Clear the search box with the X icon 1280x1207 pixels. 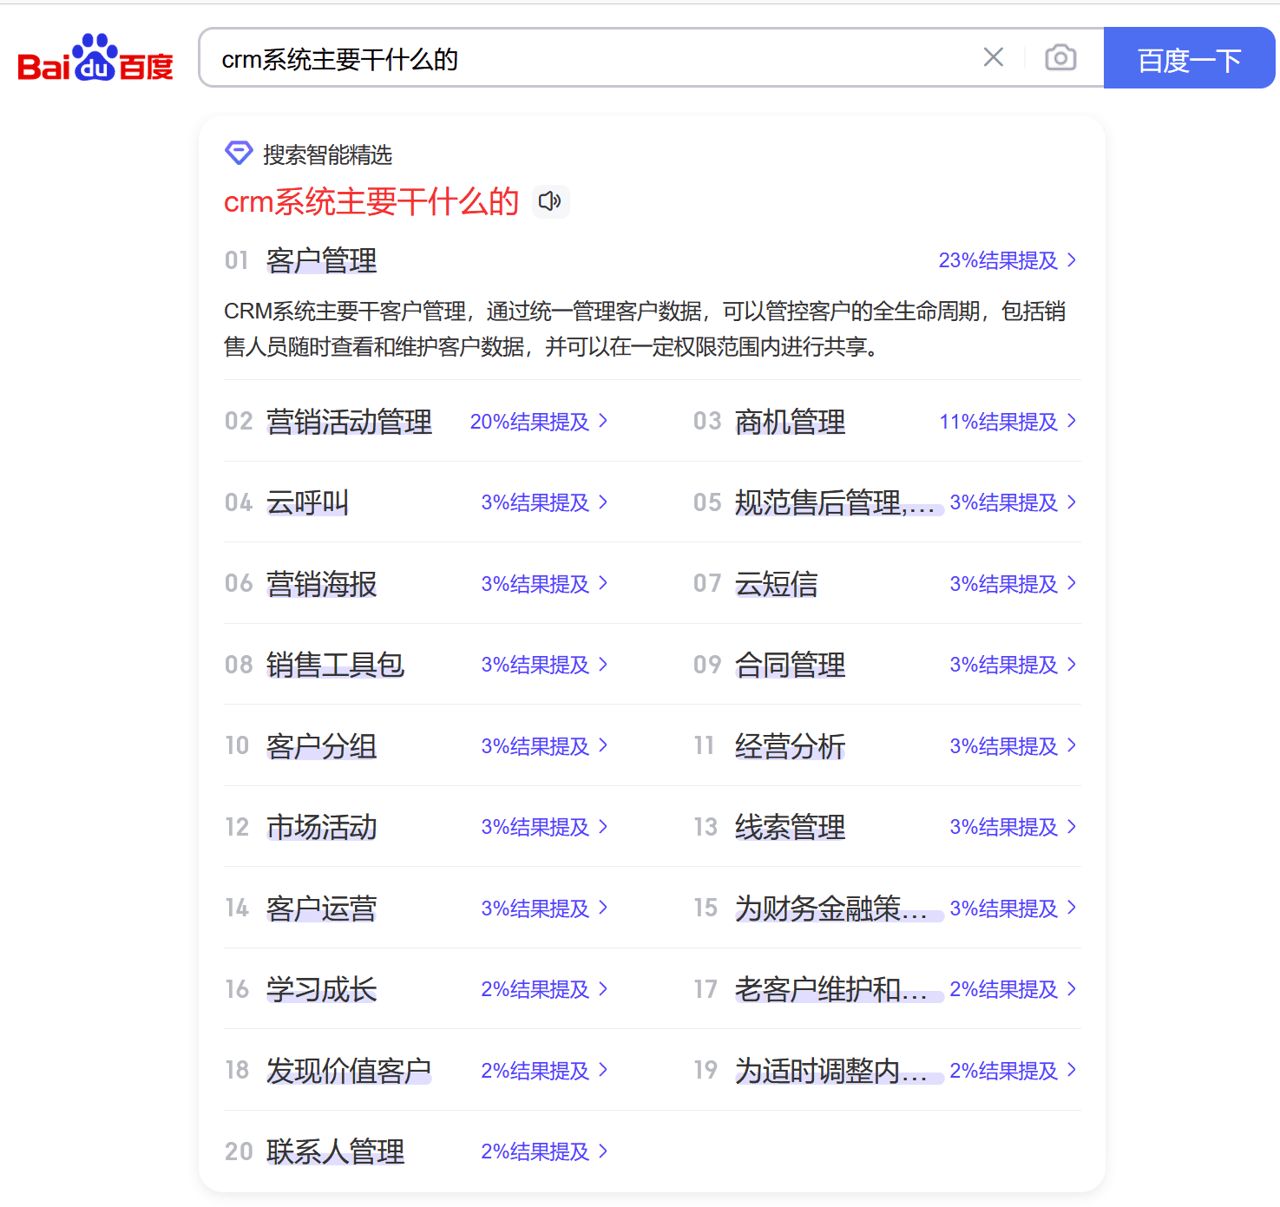click(x=993, y=57)
